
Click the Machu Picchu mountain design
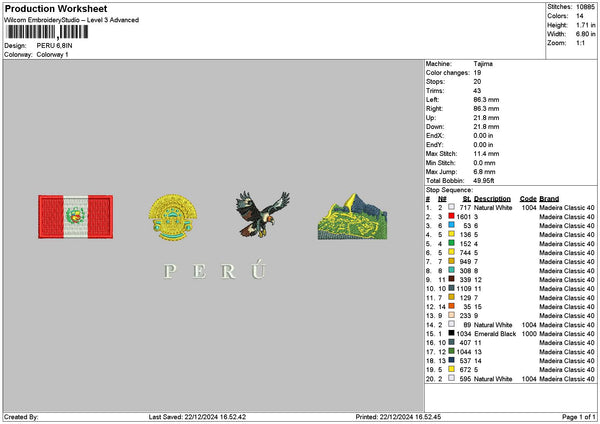pos(352,217)
